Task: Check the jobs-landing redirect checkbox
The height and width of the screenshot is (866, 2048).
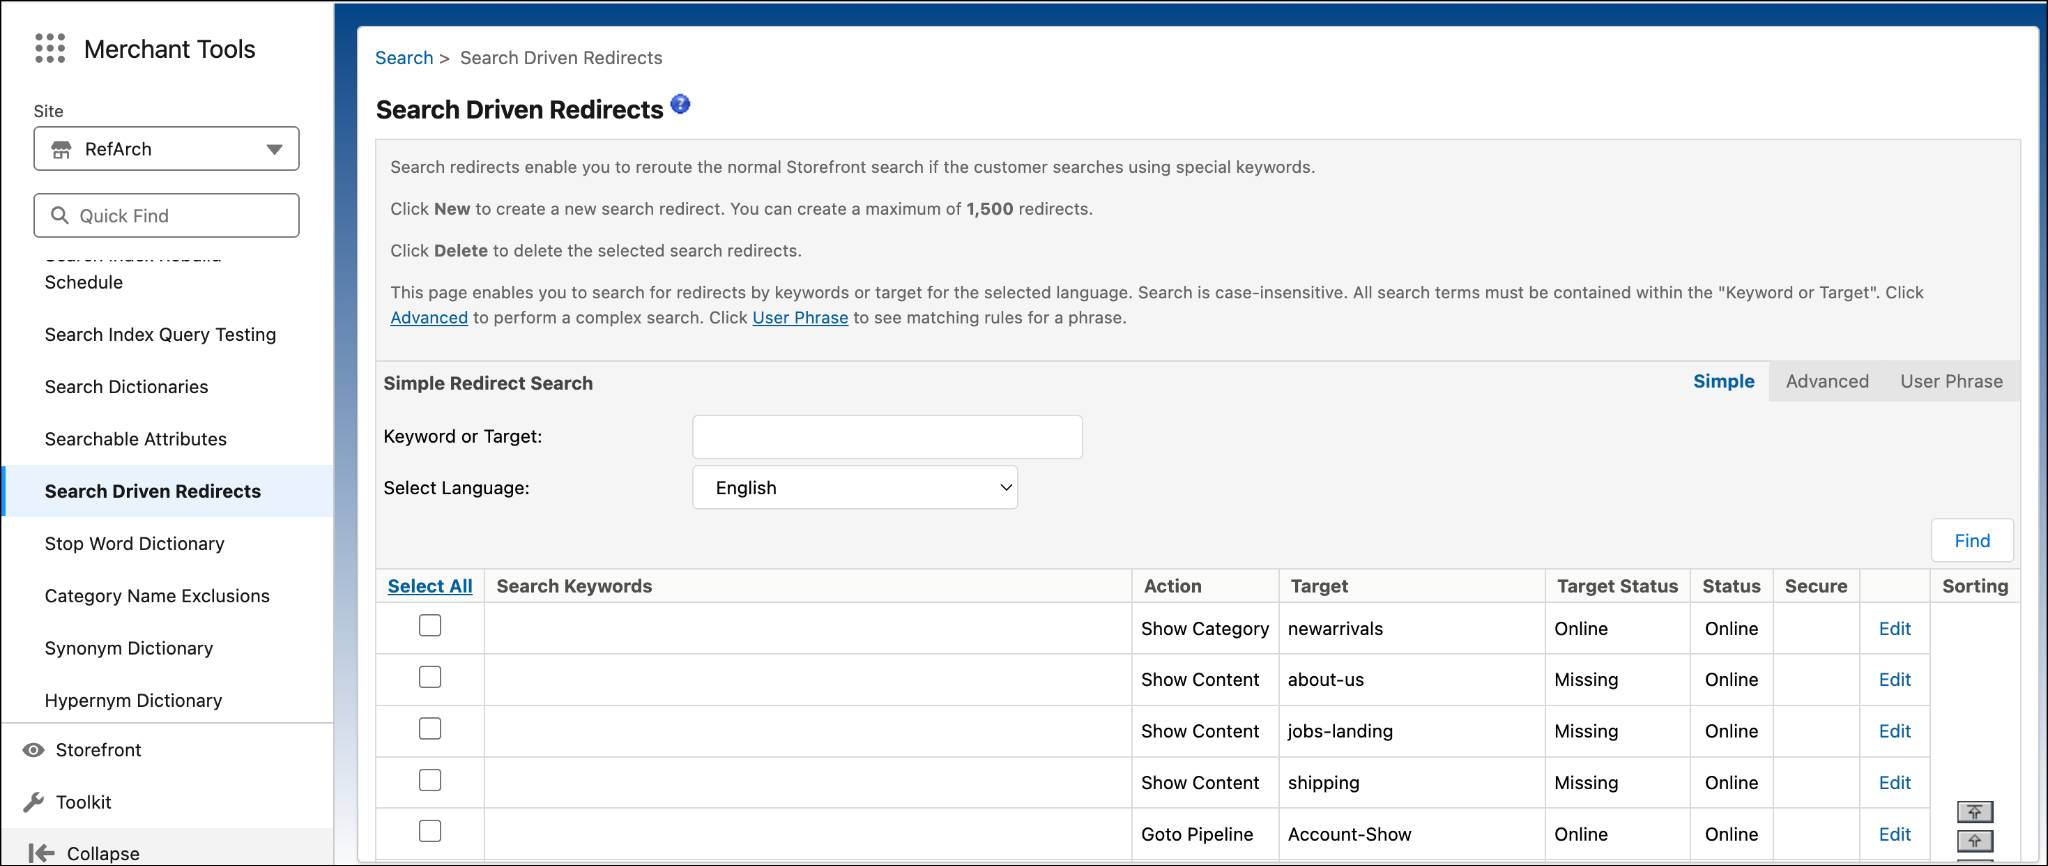Action: (x=430, y=729)
